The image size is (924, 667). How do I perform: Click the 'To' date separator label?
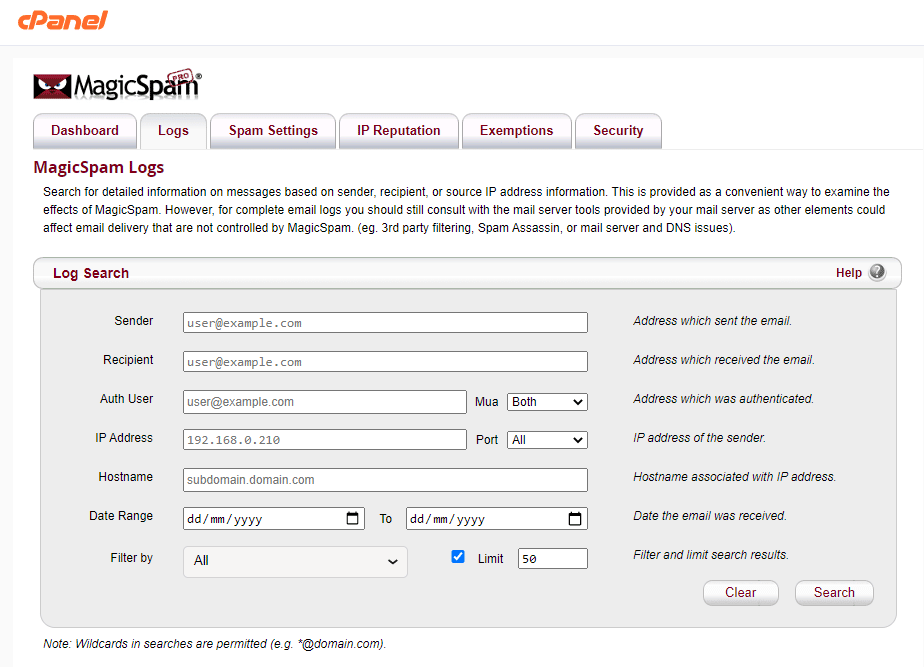pos(385,519)
